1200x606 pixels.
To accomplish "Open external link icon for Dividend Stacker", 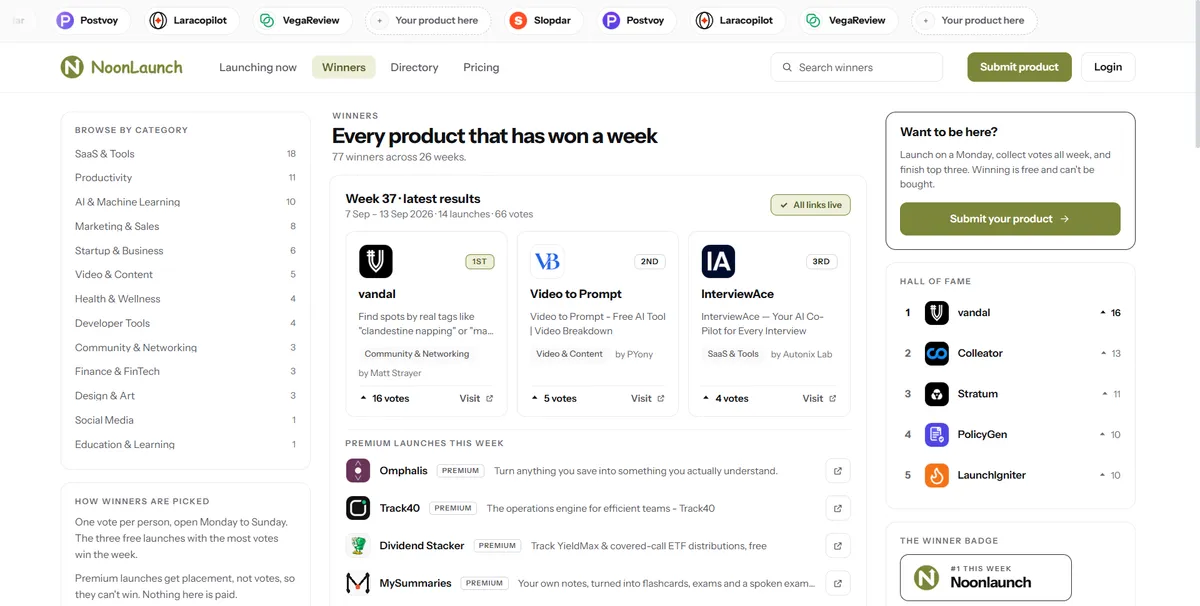I will [838, 546].
